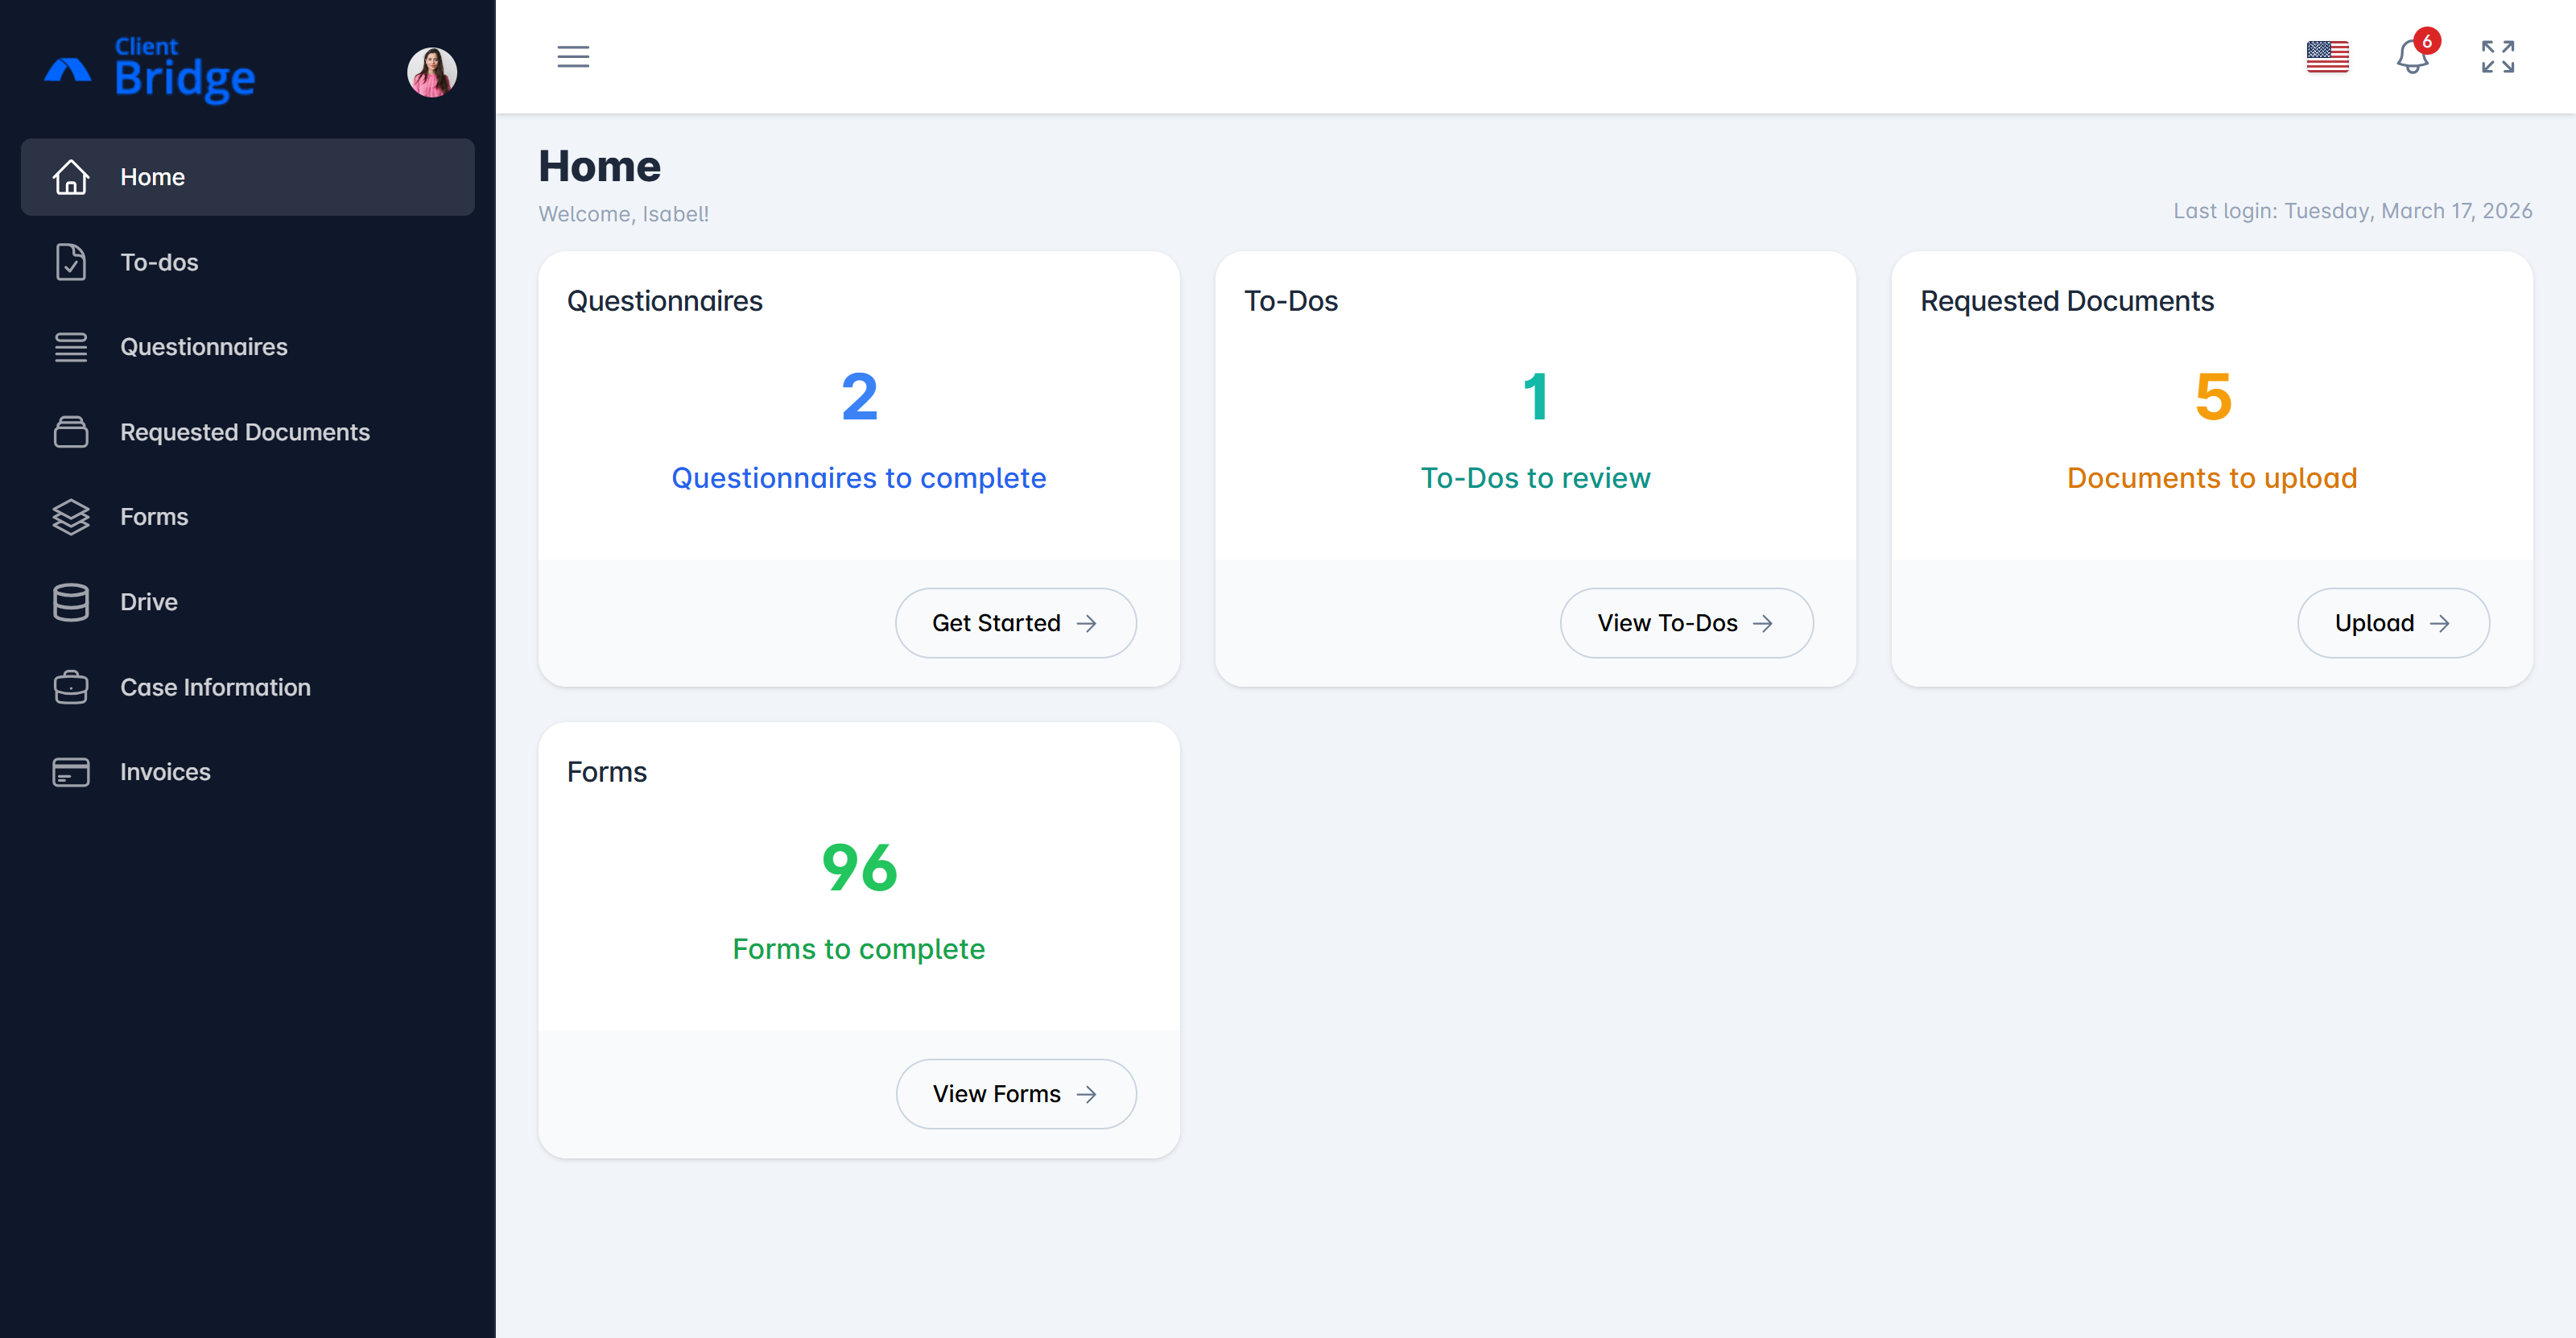Click the Questionnaires list icon in sidebar
The height and width of the screenshot is (1338, 2576).
70,347
